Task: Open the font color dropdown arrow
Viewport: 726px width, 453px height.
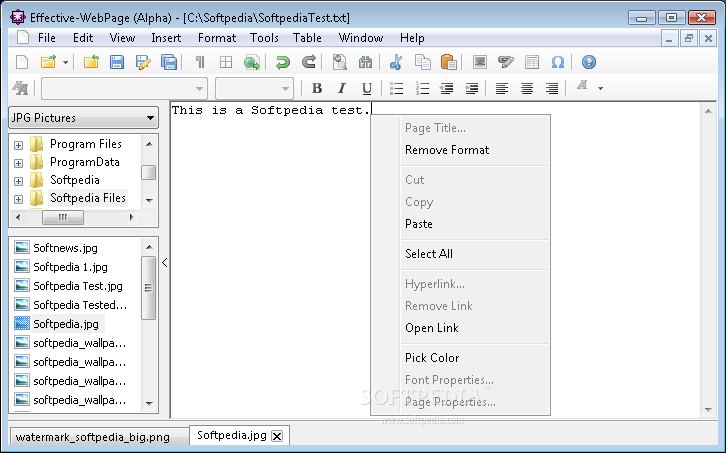Action: click(601, 88)
